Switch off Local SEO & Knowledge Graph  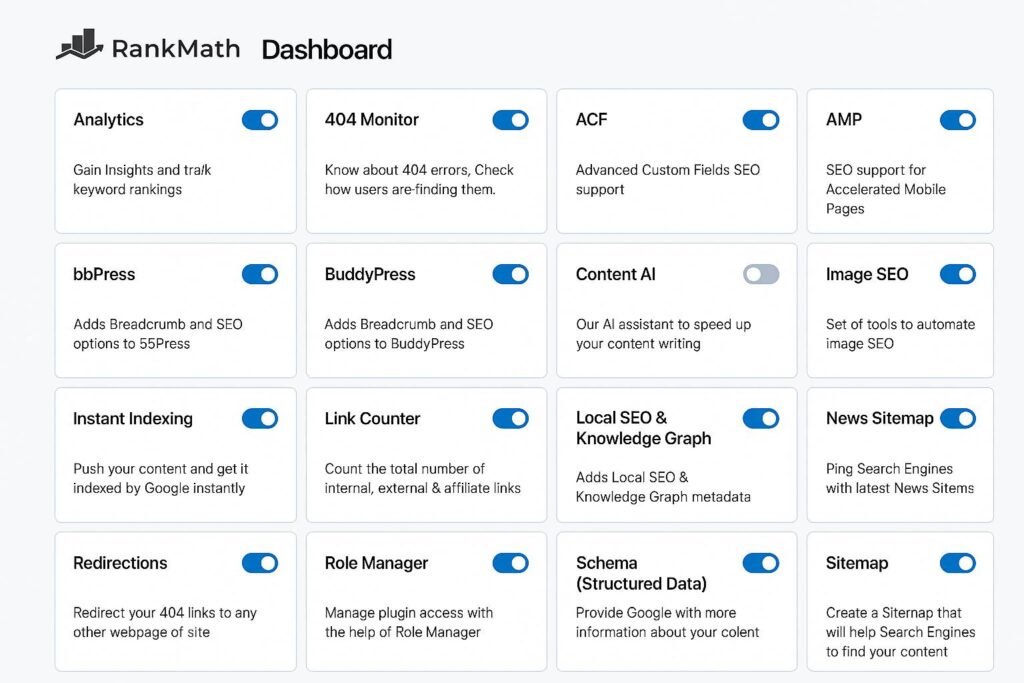pyautogui.click(x=760, y=418)
